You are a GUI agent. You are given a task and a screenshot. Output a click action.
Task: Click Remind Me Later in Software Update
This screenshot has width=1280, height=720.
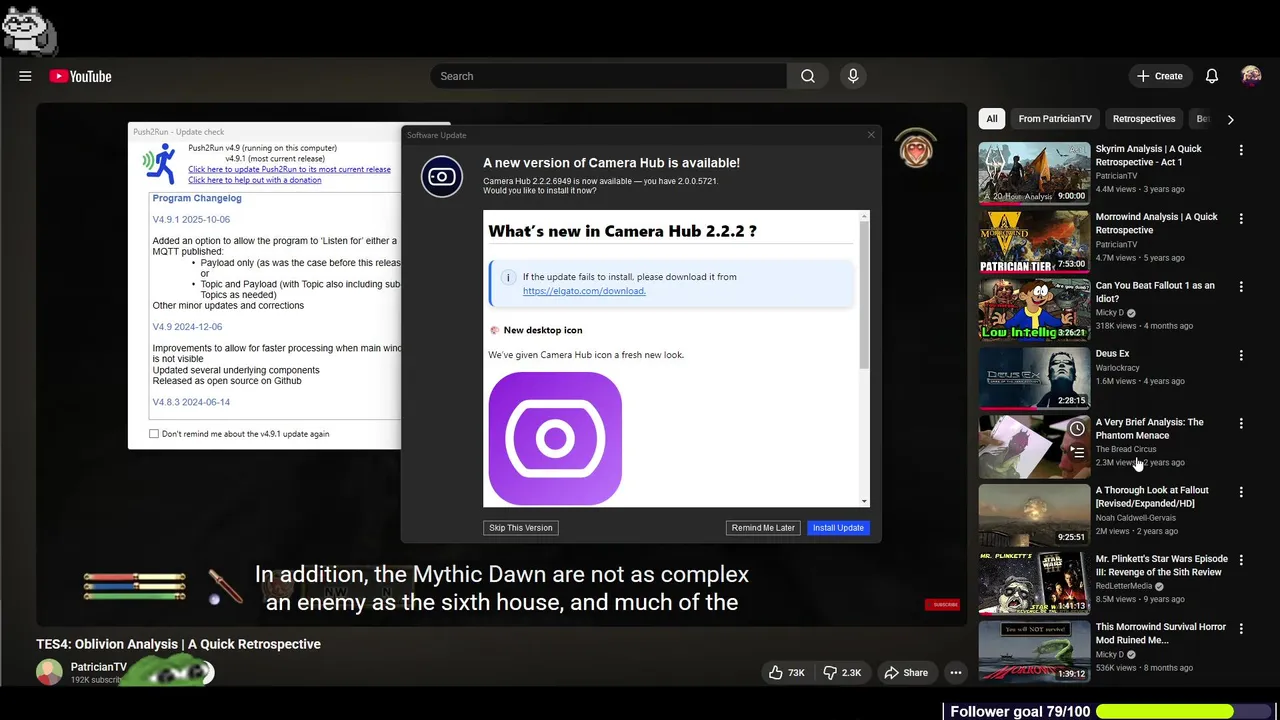(763, 528)
